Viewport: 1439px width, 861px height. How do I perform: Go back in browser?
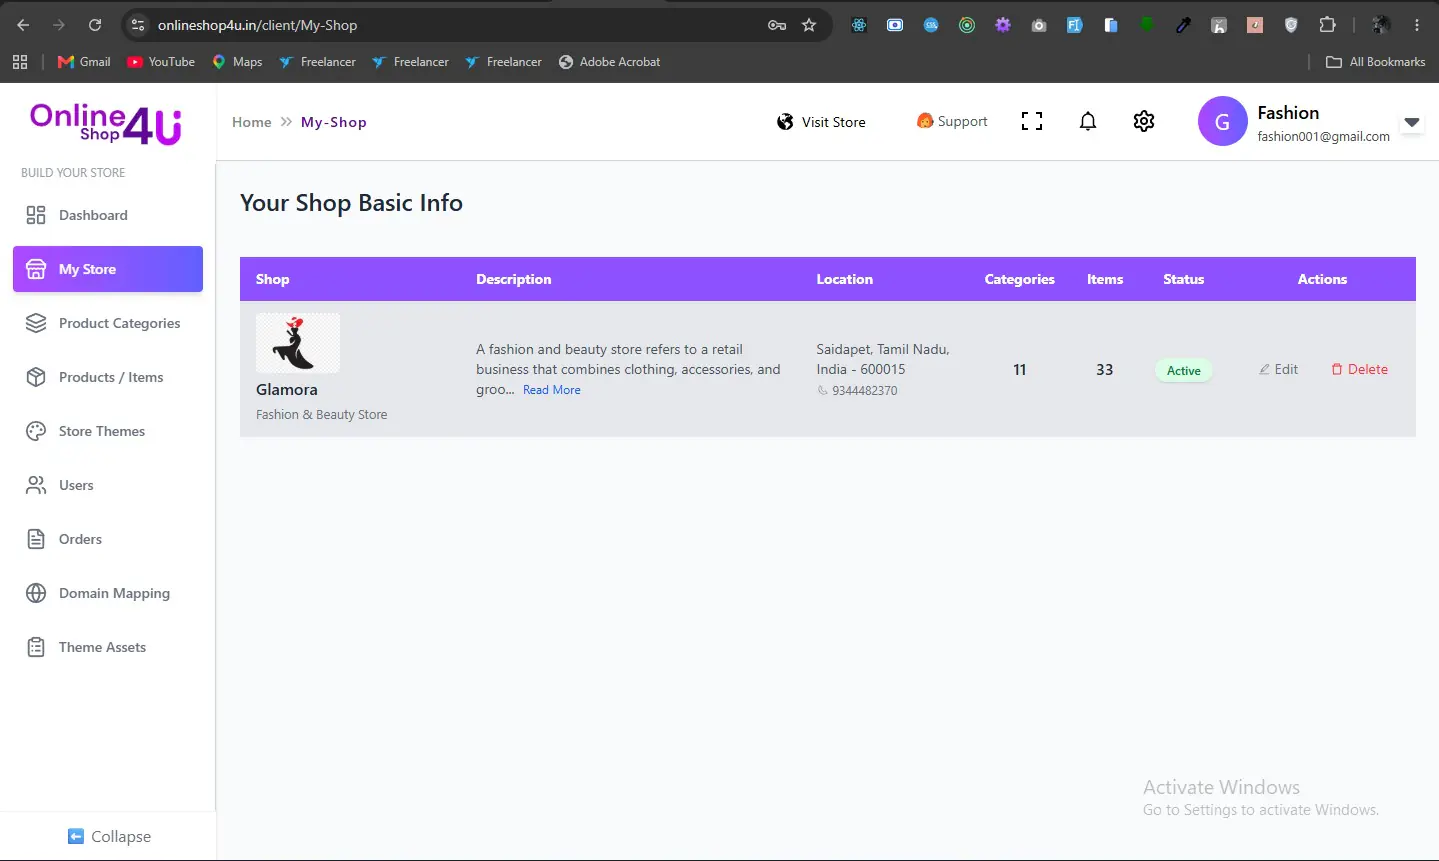point(23,25)
